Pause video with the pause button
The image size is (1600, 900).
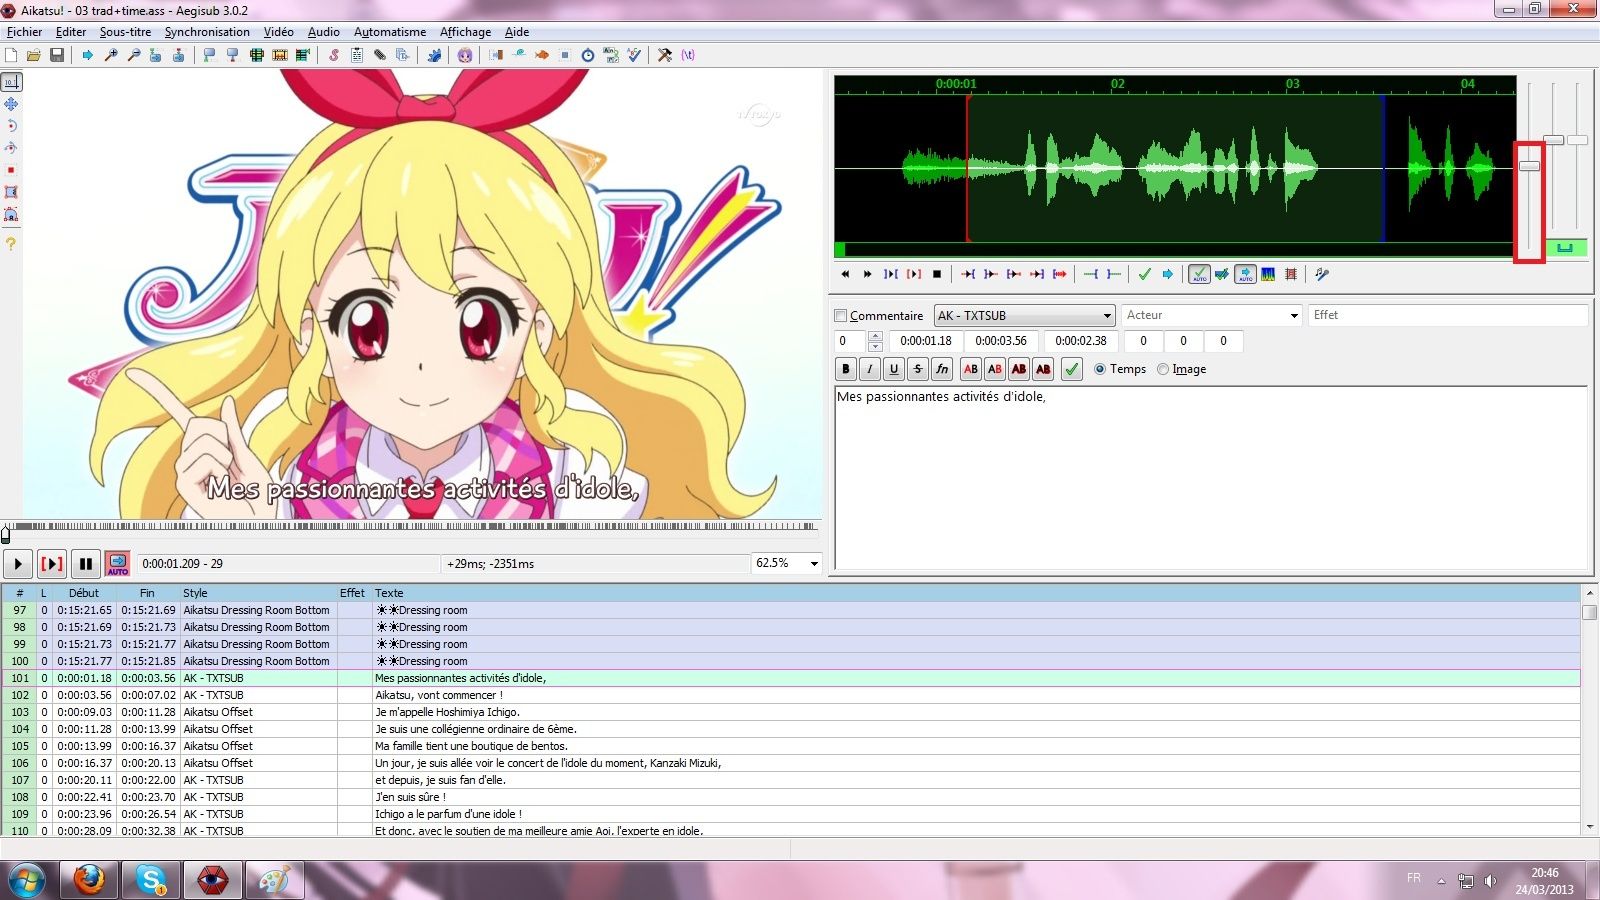[86, 564]
